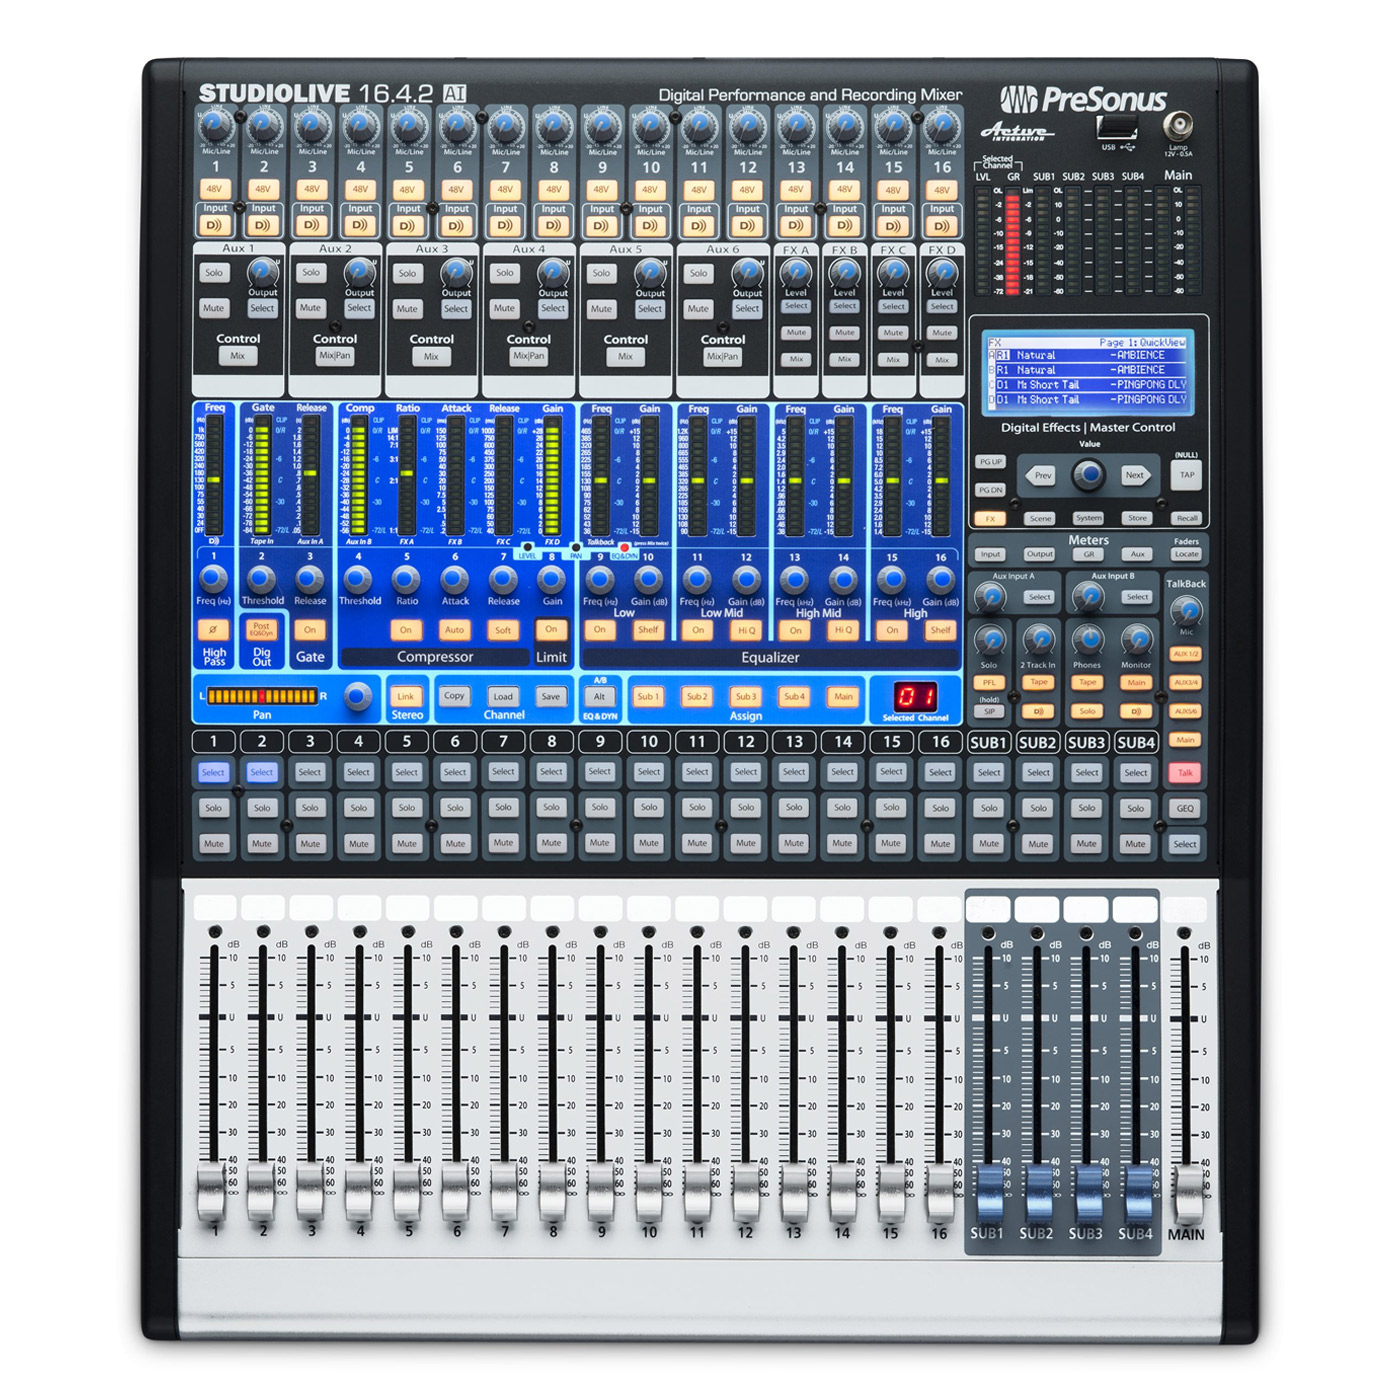Click the Selected Channel 01 display
The width and height of the screenshot is (1400, 1400).
(915, 696)
